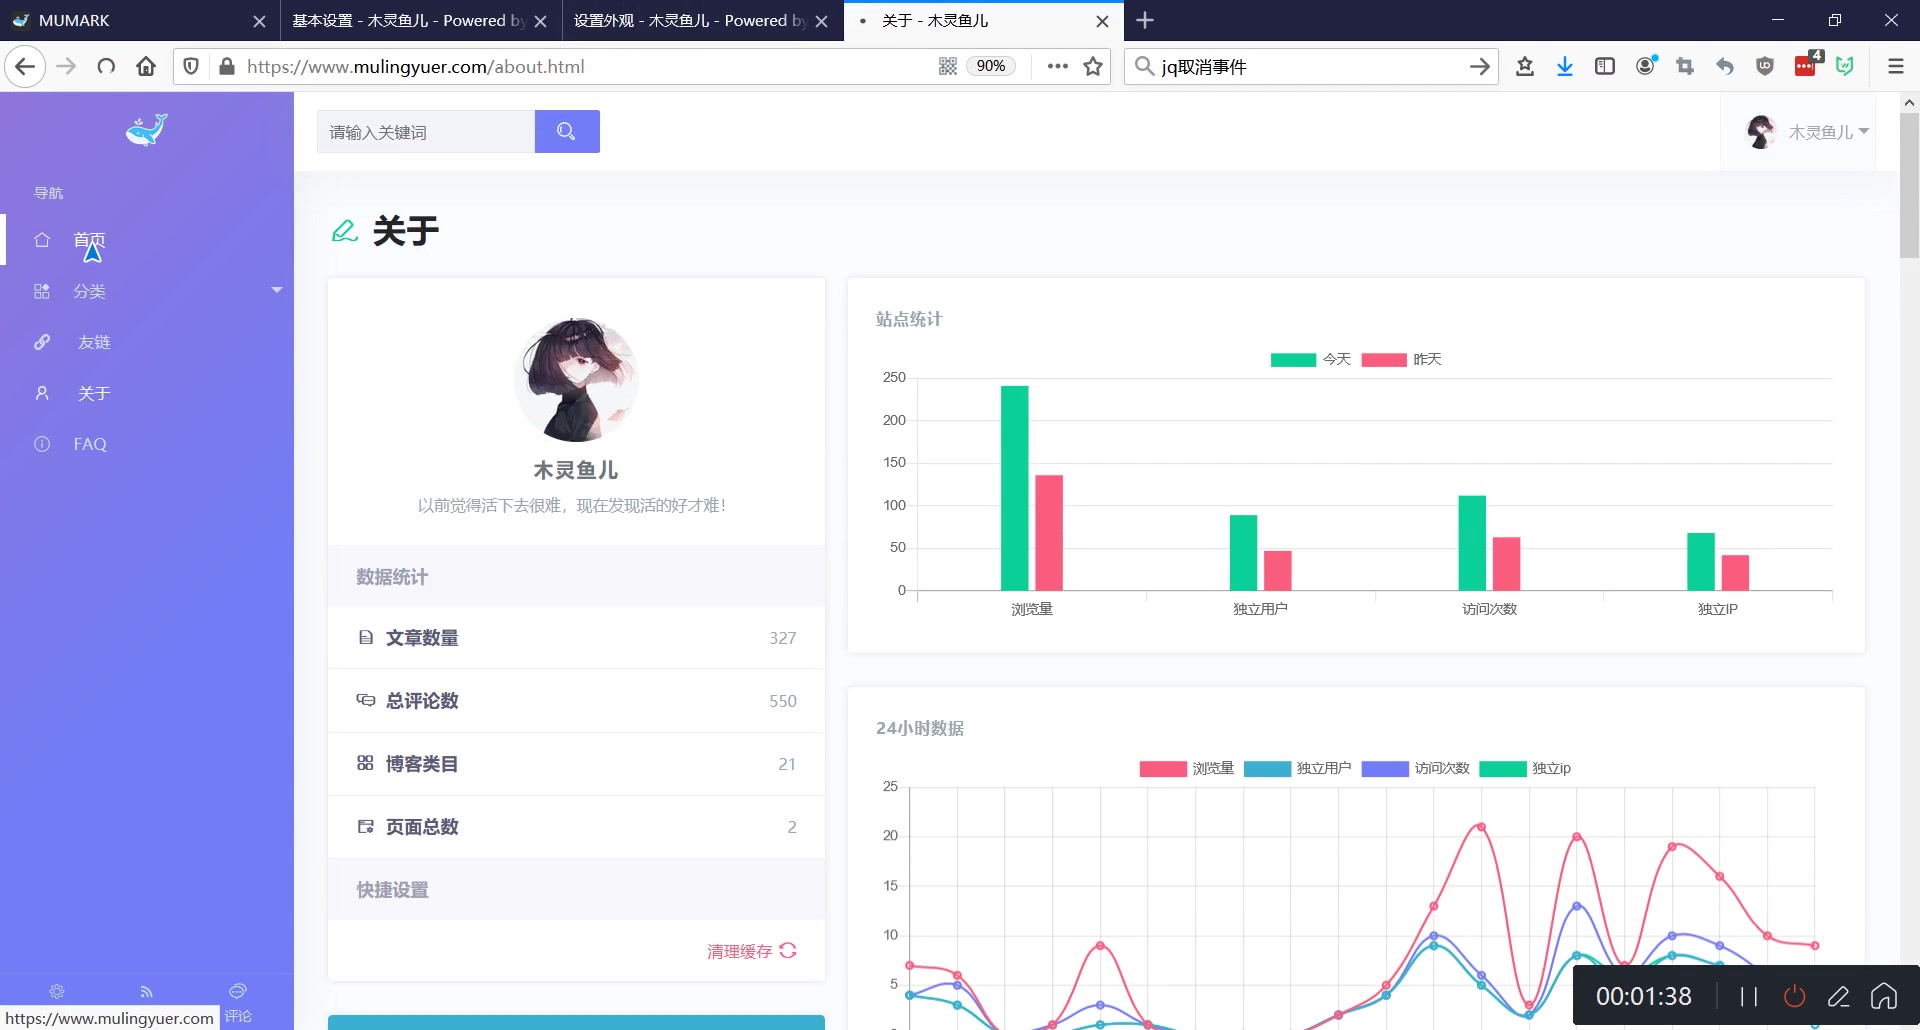Screen dimensions: 1920x1030
Task: Click the undo close tab arrow
Action: 1725,67
